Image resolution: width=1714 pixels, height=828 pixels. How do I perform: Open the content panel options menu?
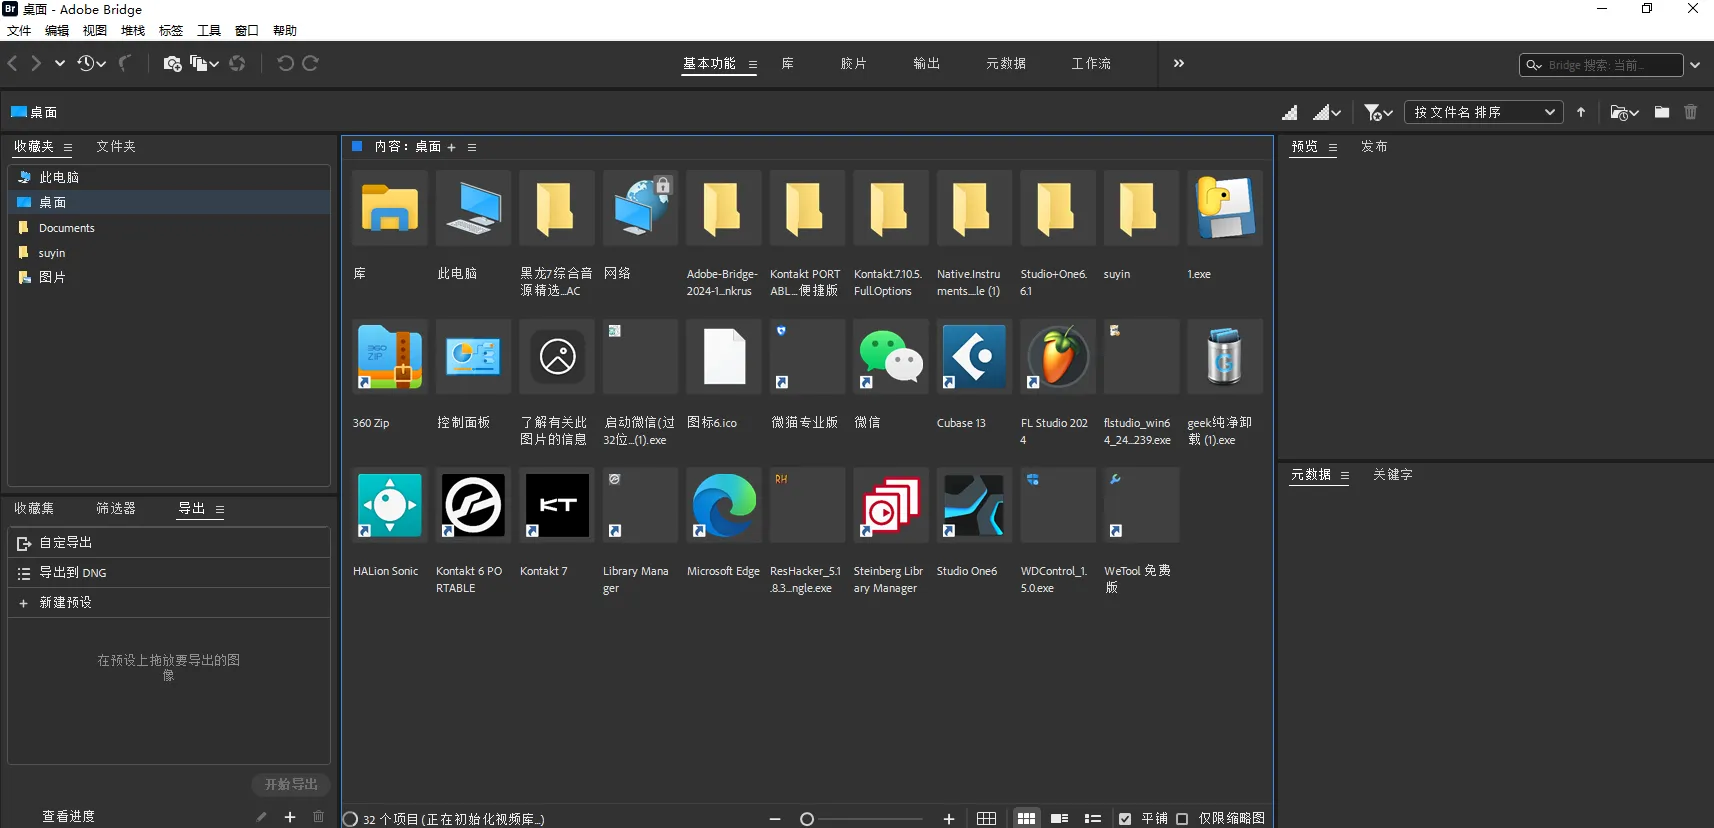tap(472, 147)
